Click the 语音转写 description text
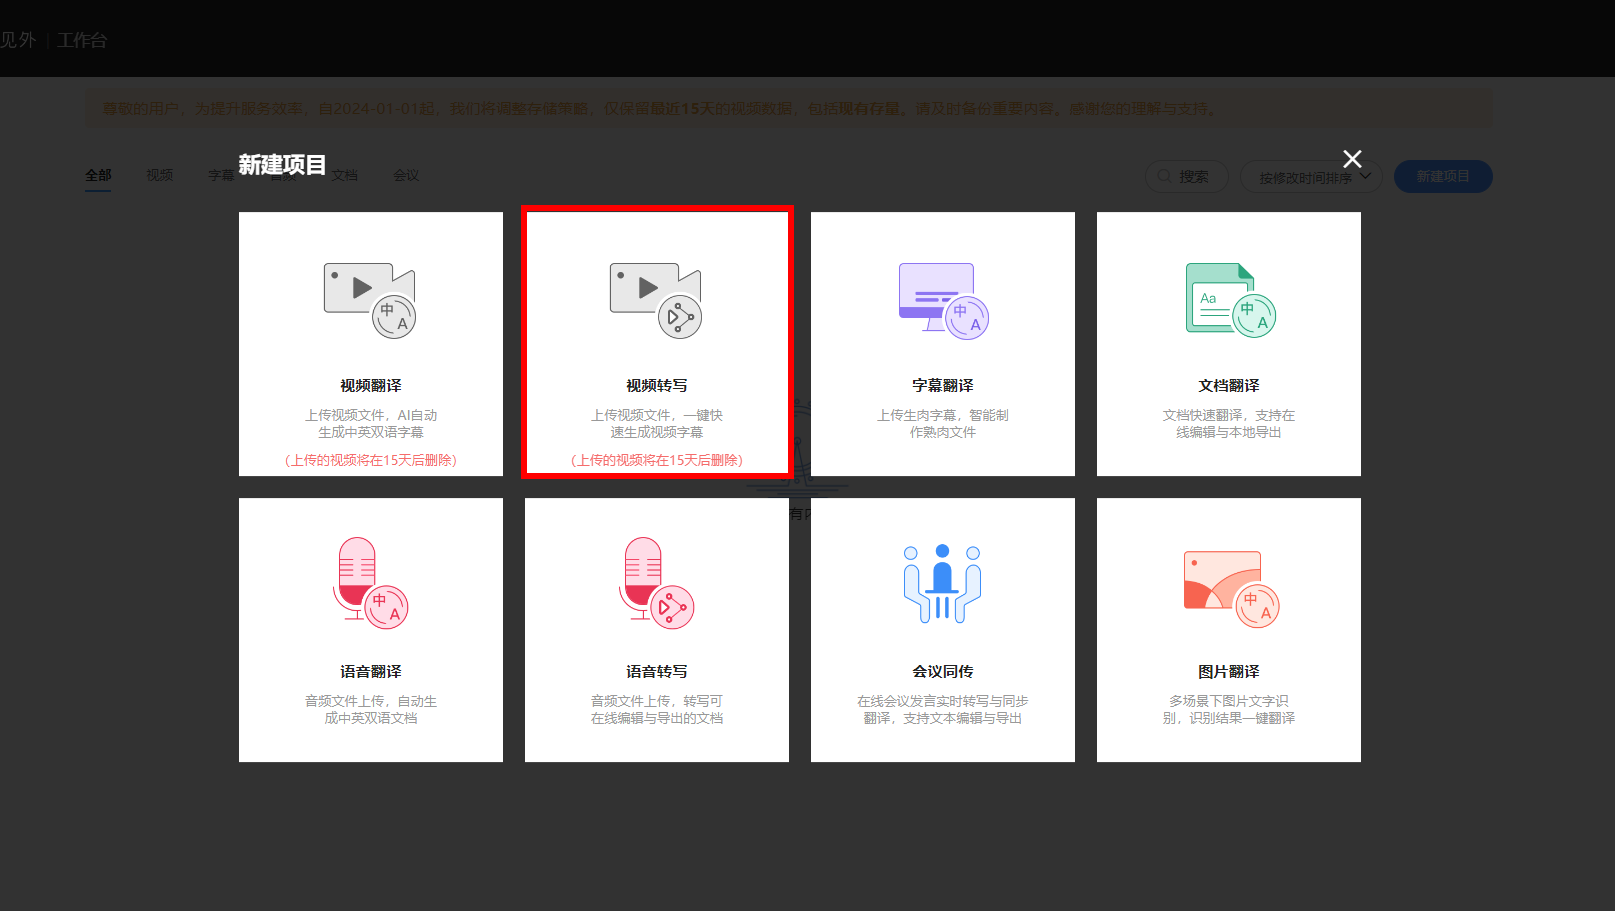This screenshot has height=911, width=1615. [x=657, y=709]
